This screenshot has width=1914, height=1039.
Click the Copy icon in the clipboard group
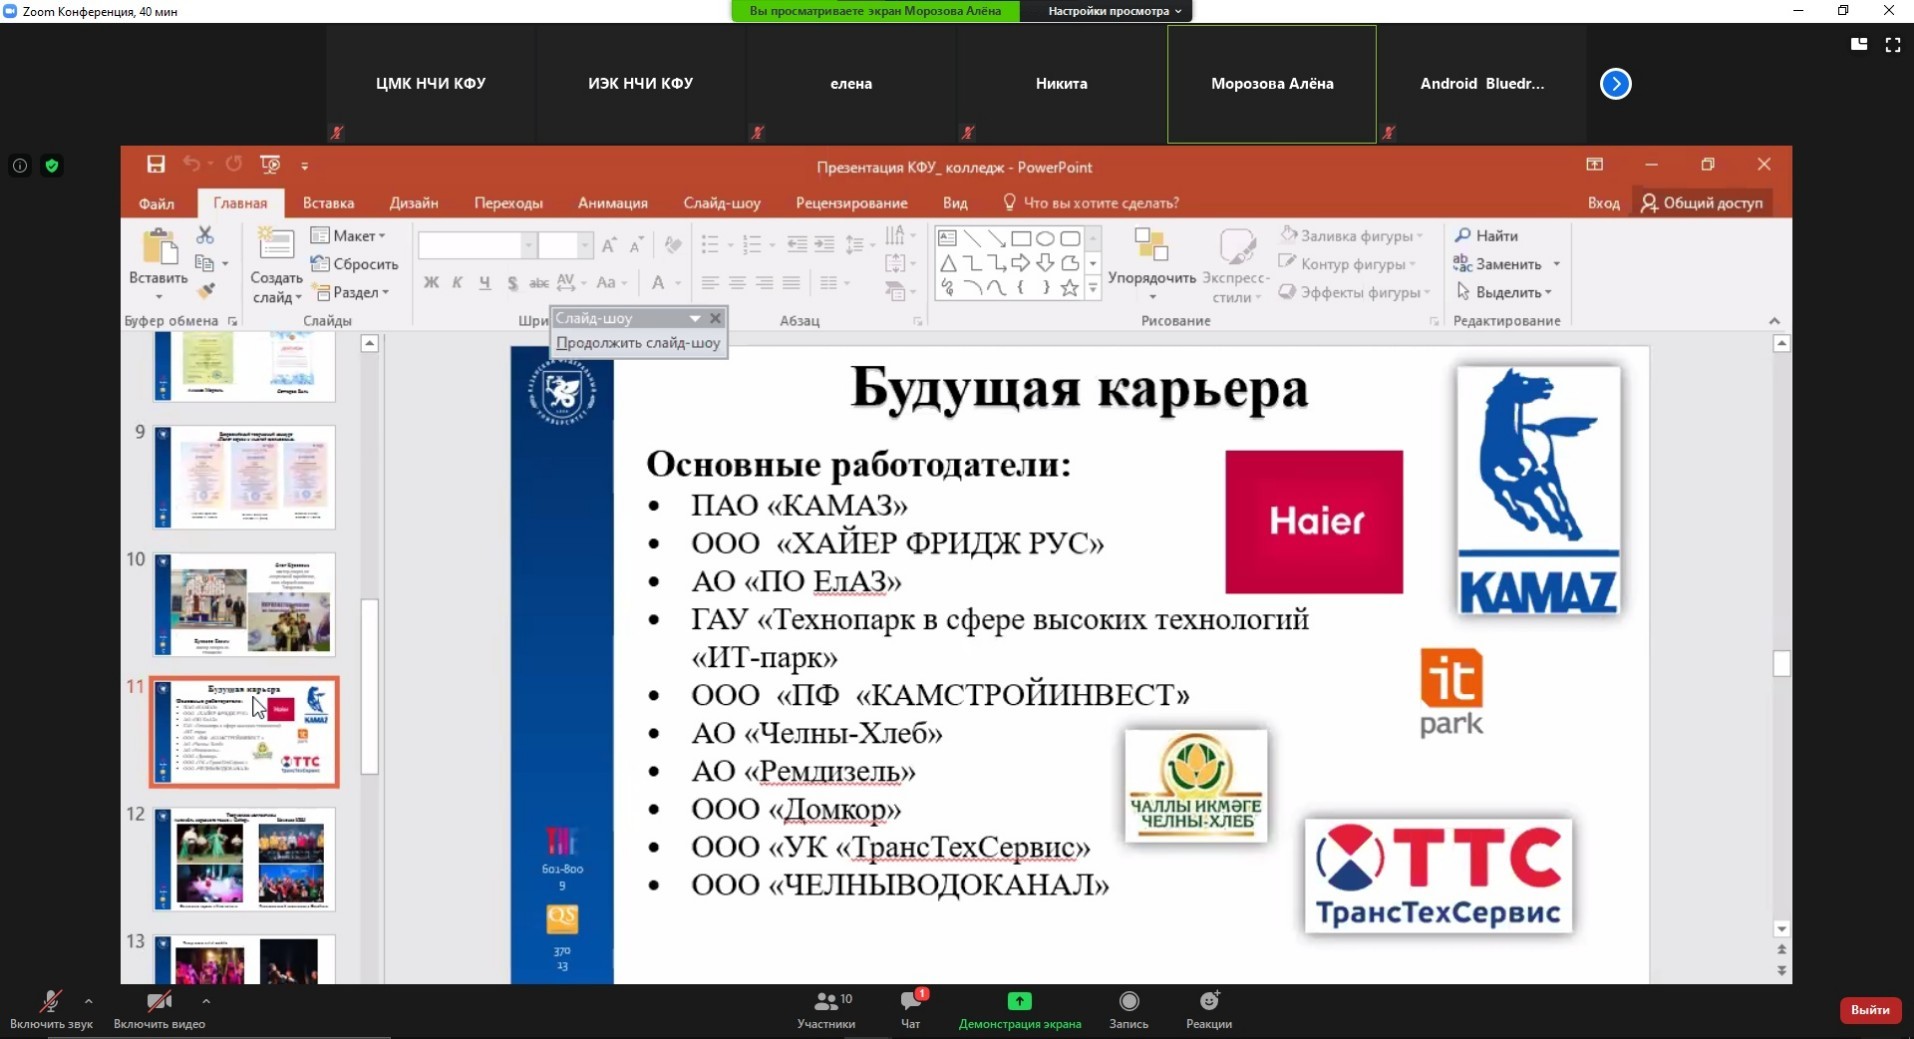pos(205,263)
